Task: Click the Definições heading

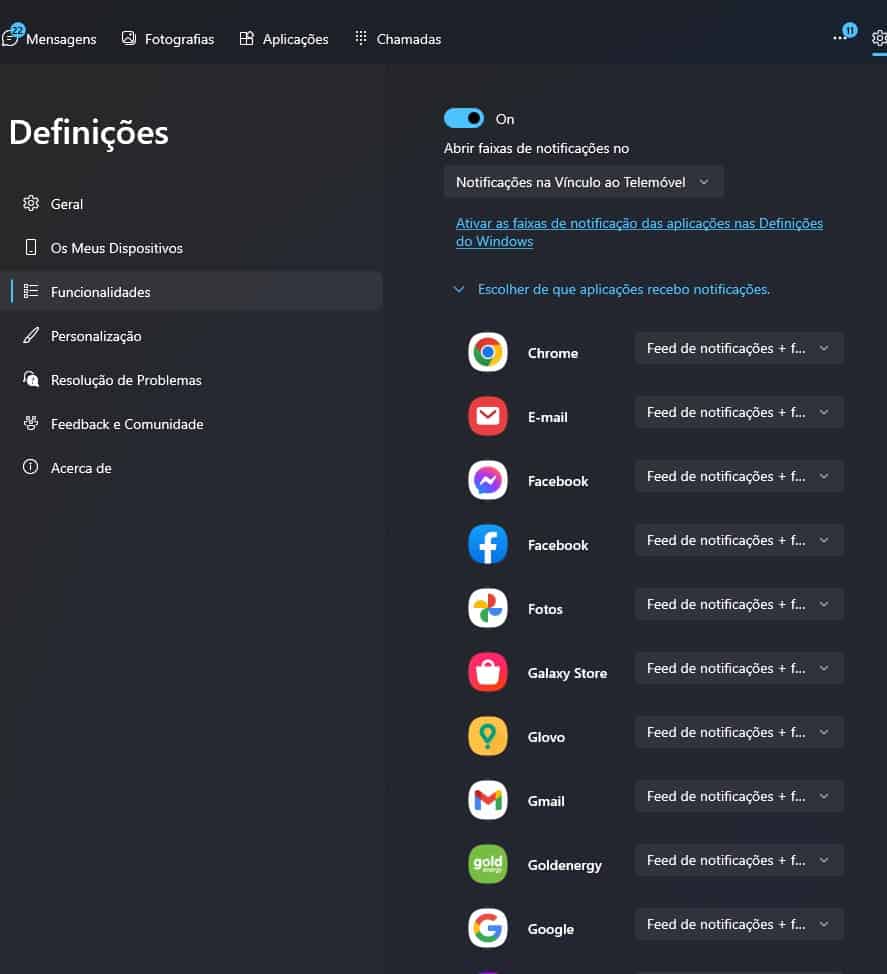Action: (89, 132)
